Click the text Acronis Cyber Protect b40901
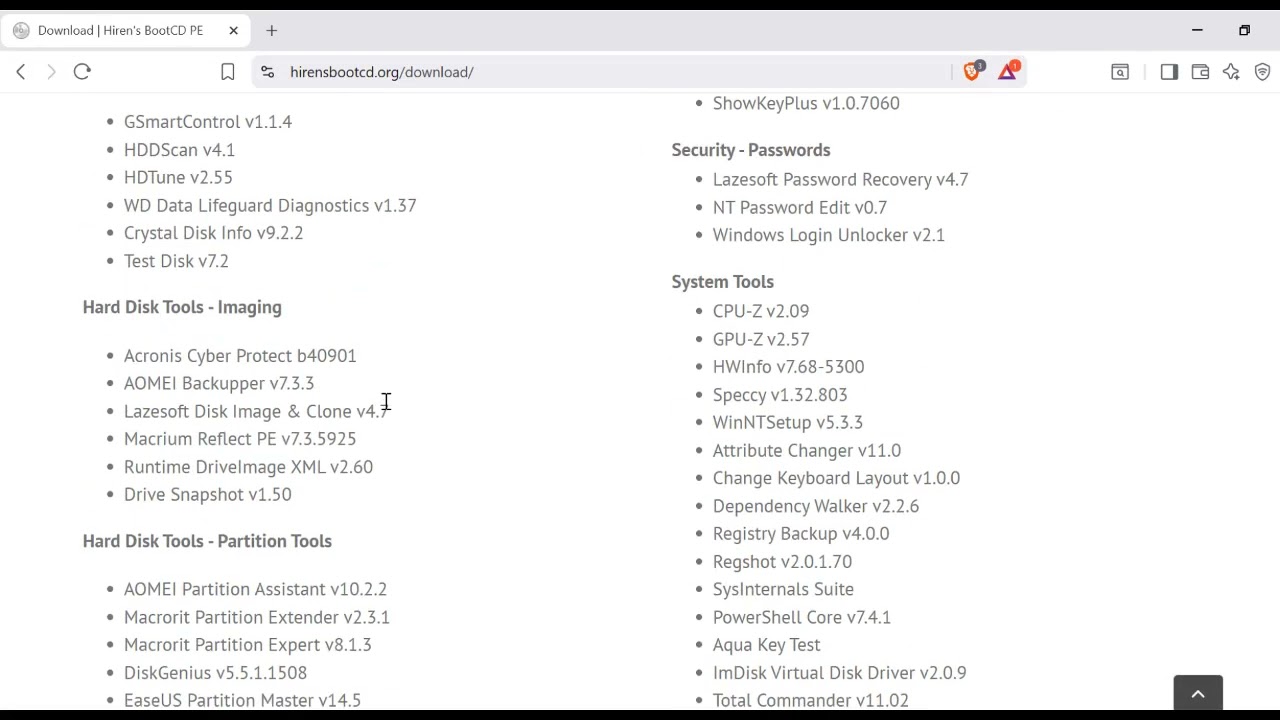 point(240,356)
